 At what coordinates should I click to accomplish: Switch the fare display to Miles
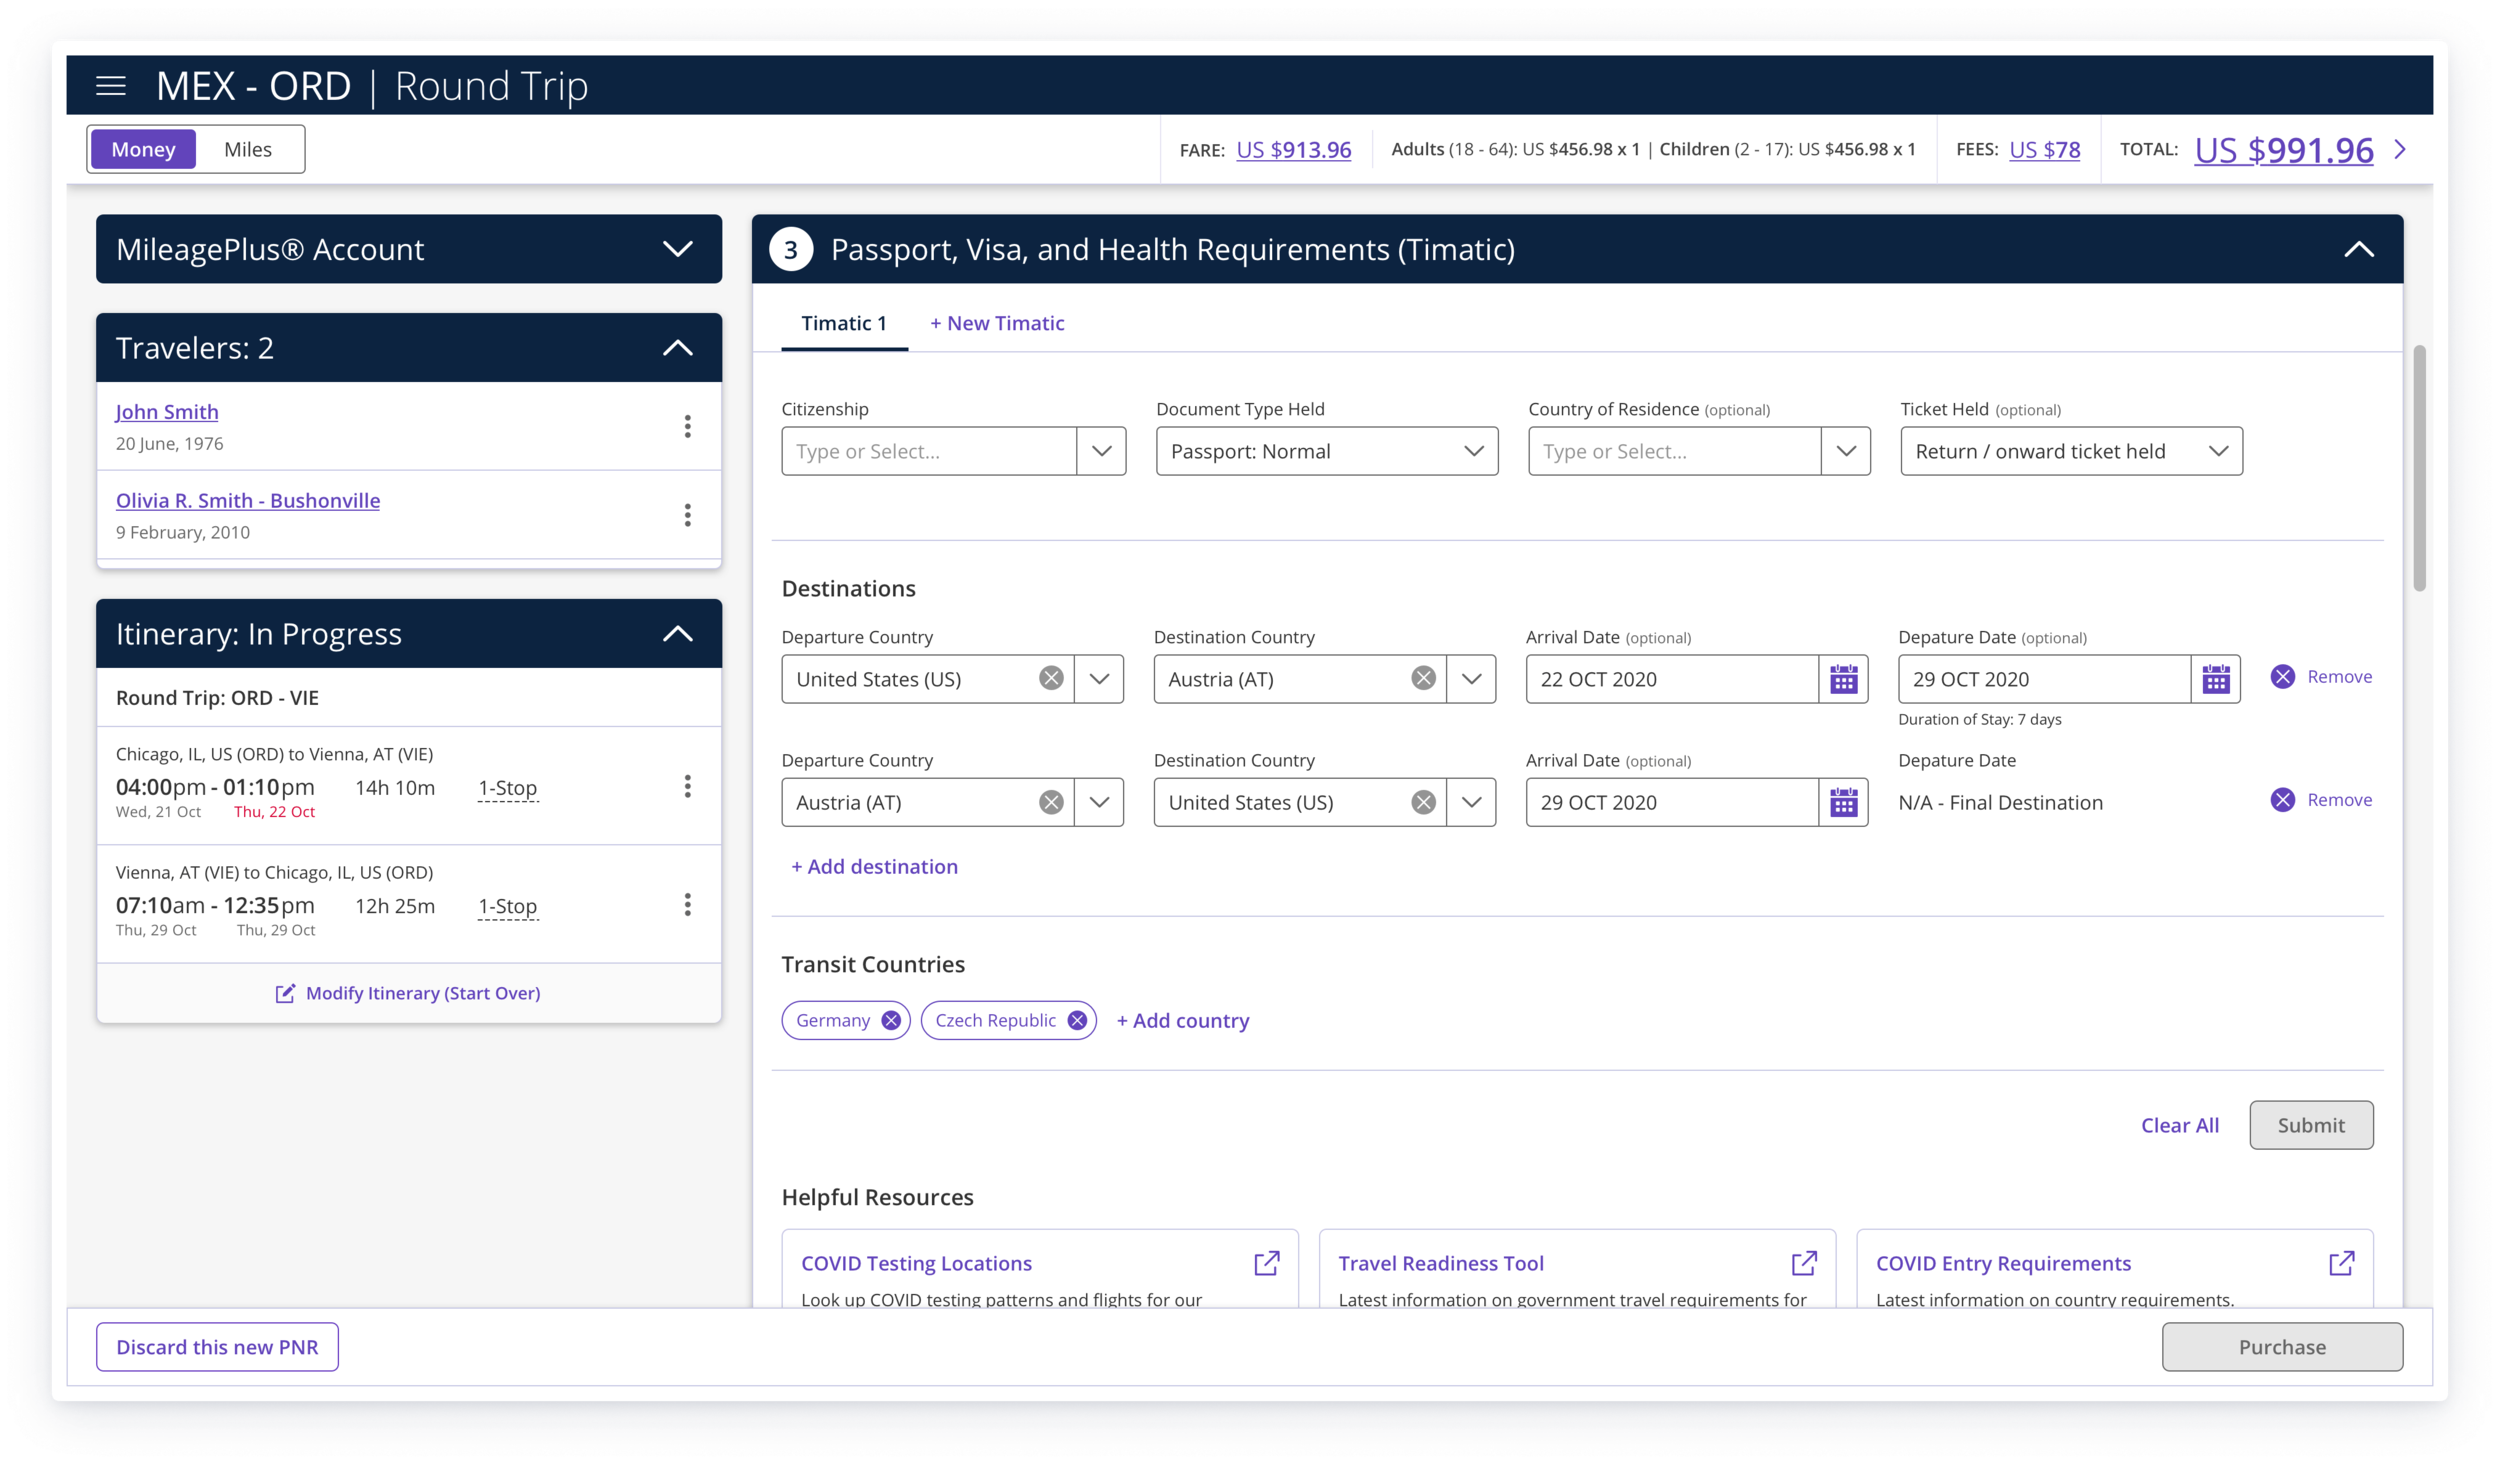click(248, 150)
